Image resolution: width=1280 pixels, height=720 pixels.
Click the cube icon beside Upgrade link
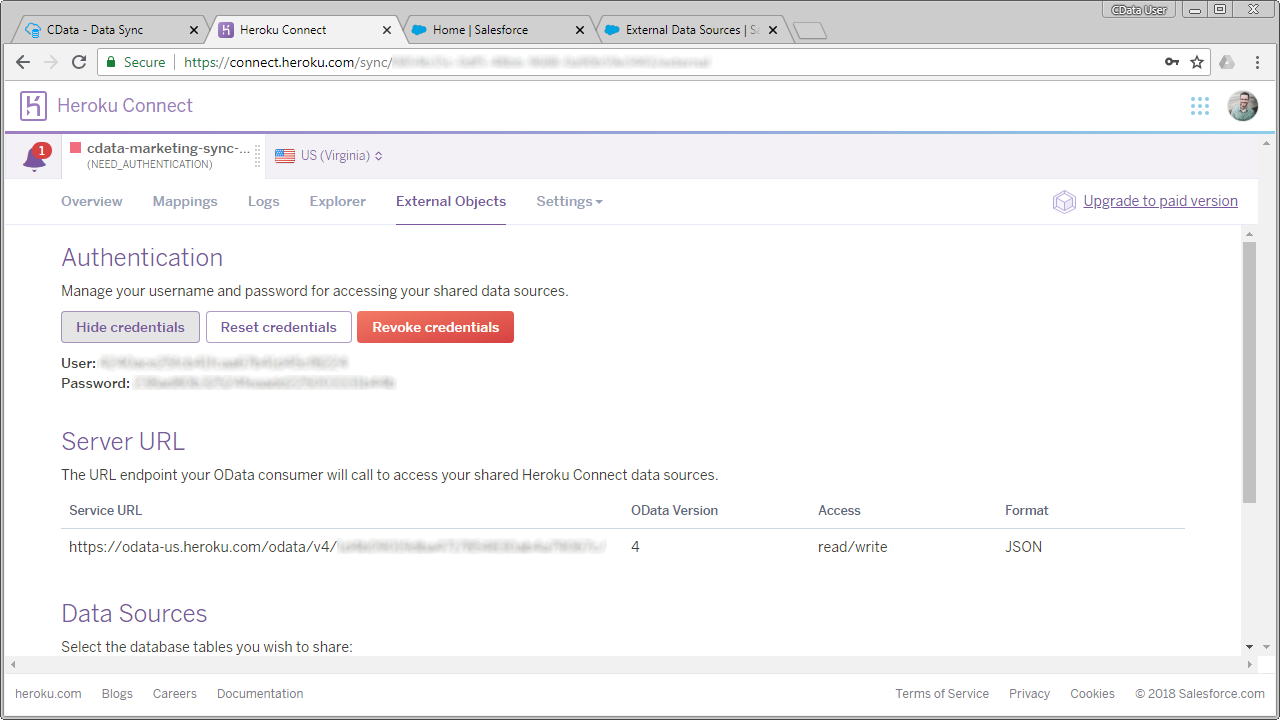[1064, 201]
